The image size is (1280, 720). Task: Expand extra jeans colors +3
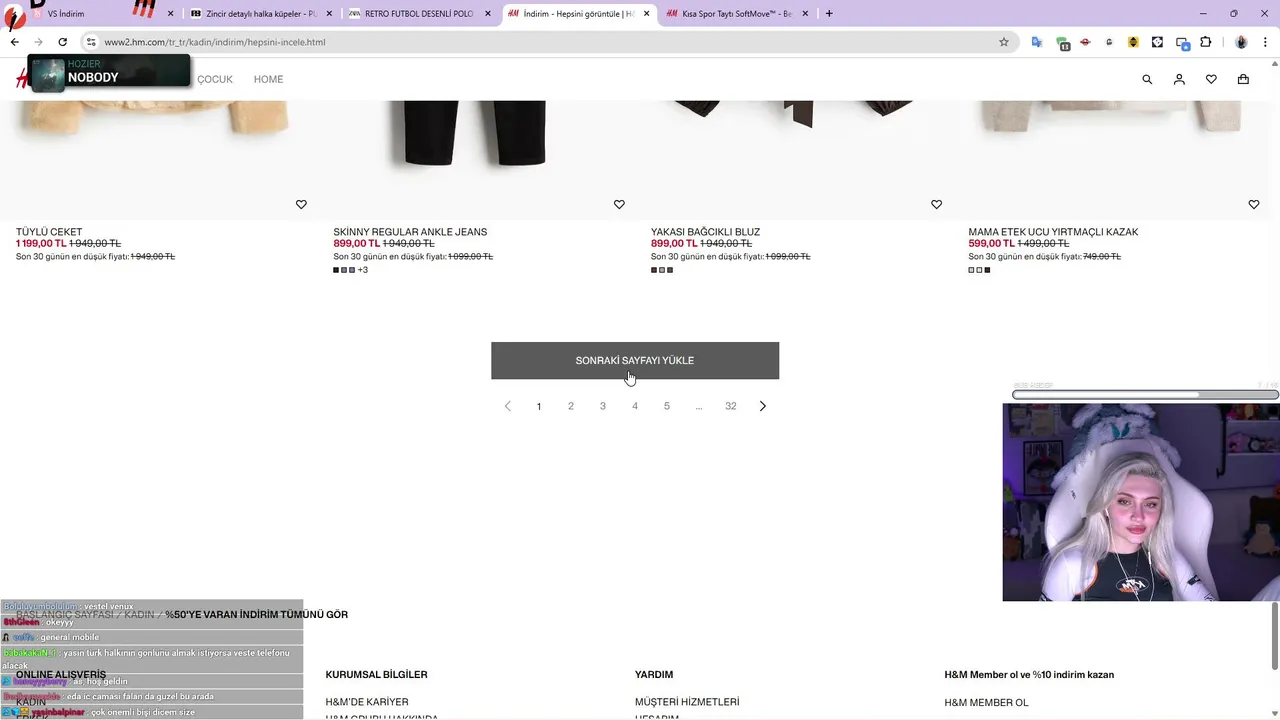point(363,270)
